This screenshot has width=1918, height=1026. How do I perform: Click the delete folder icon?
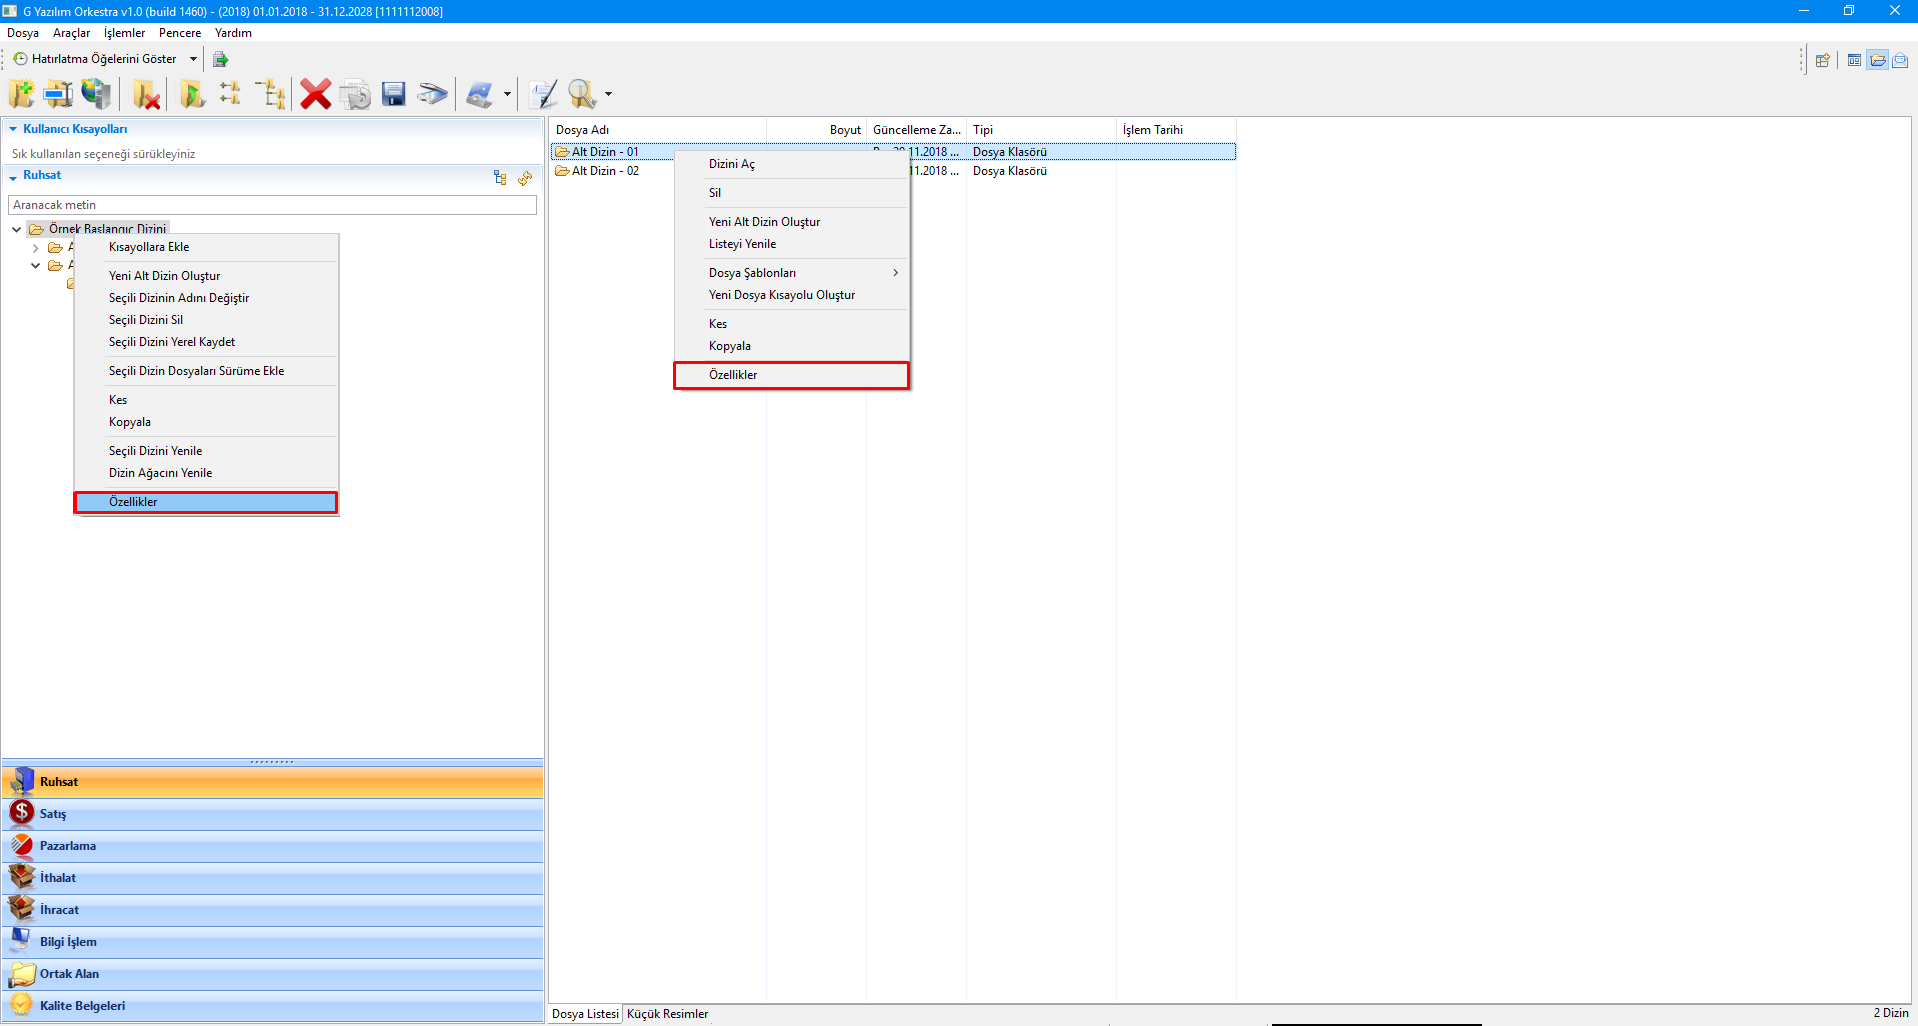(146, 94)
